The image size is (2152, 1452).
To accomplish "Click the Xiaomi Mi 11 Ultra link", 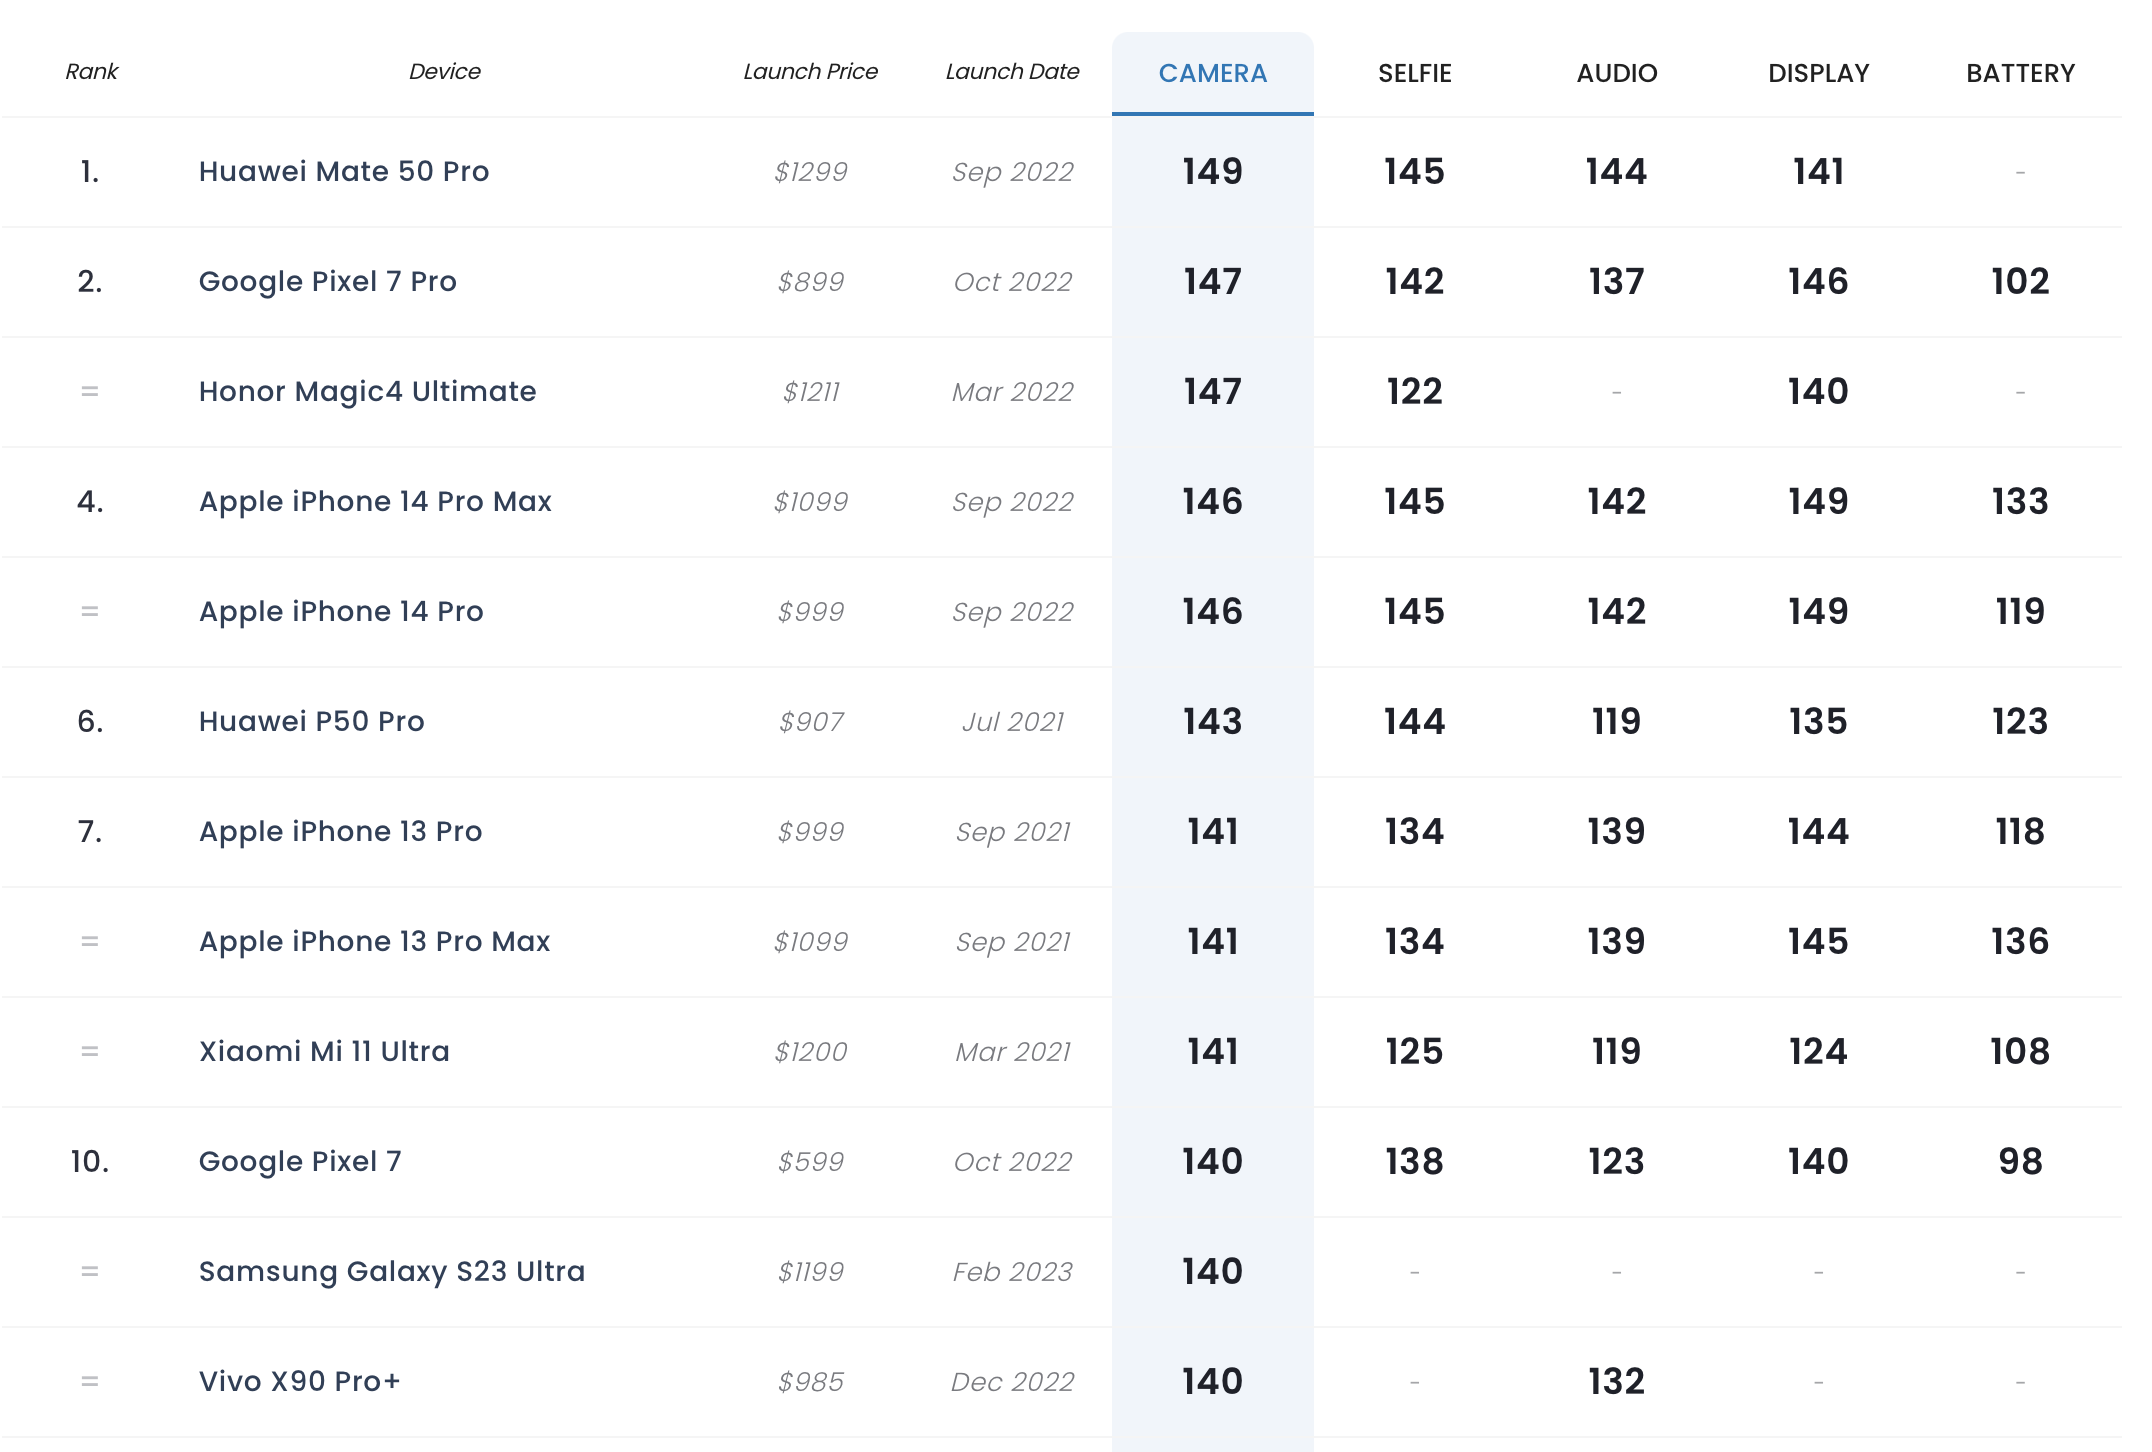I will (324, 1051).
